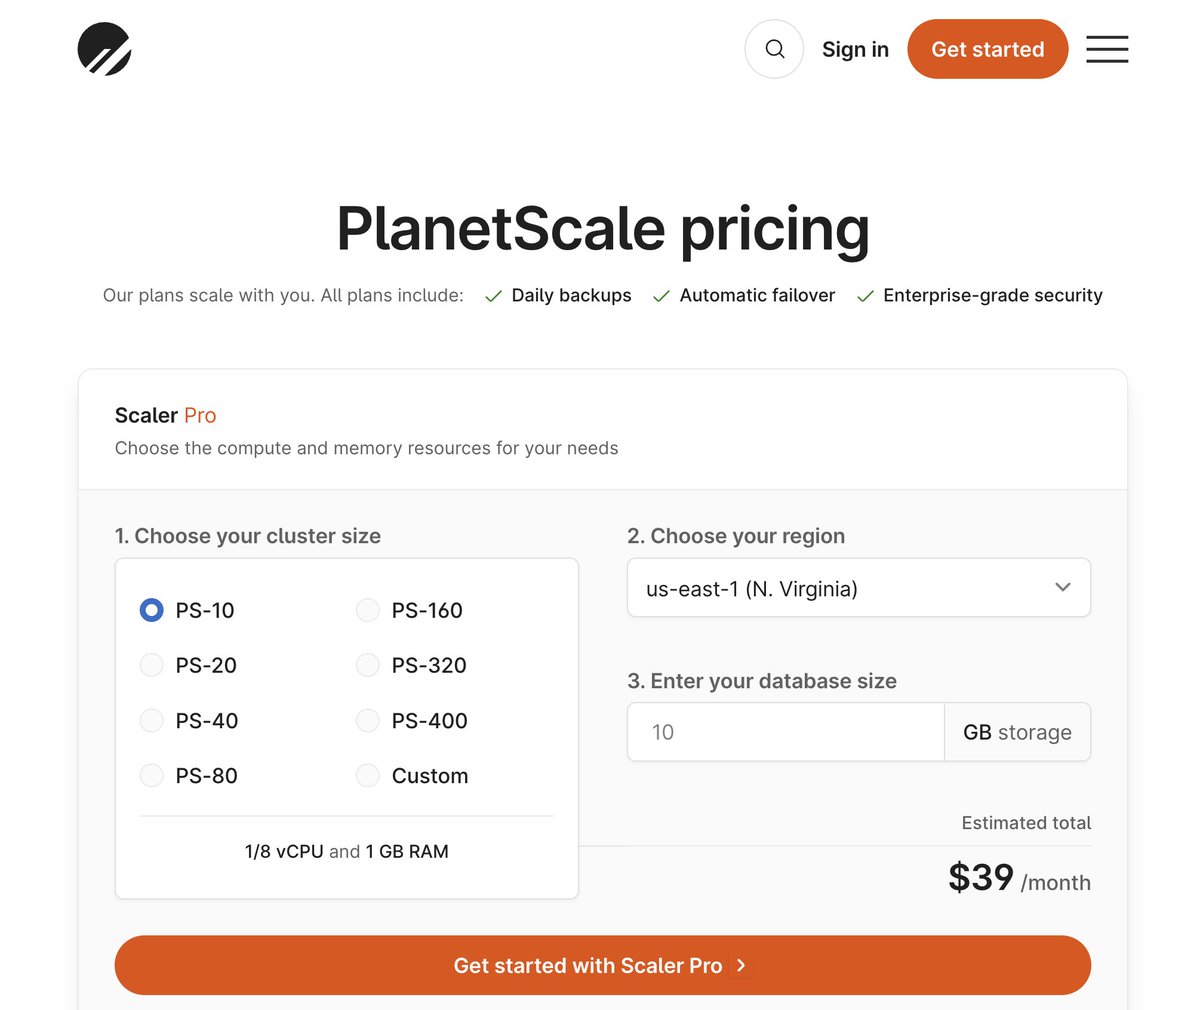Click the Enterprise-grade security checkmark icon
The image size is (1200, 1010).
click(x=865, y=296)
